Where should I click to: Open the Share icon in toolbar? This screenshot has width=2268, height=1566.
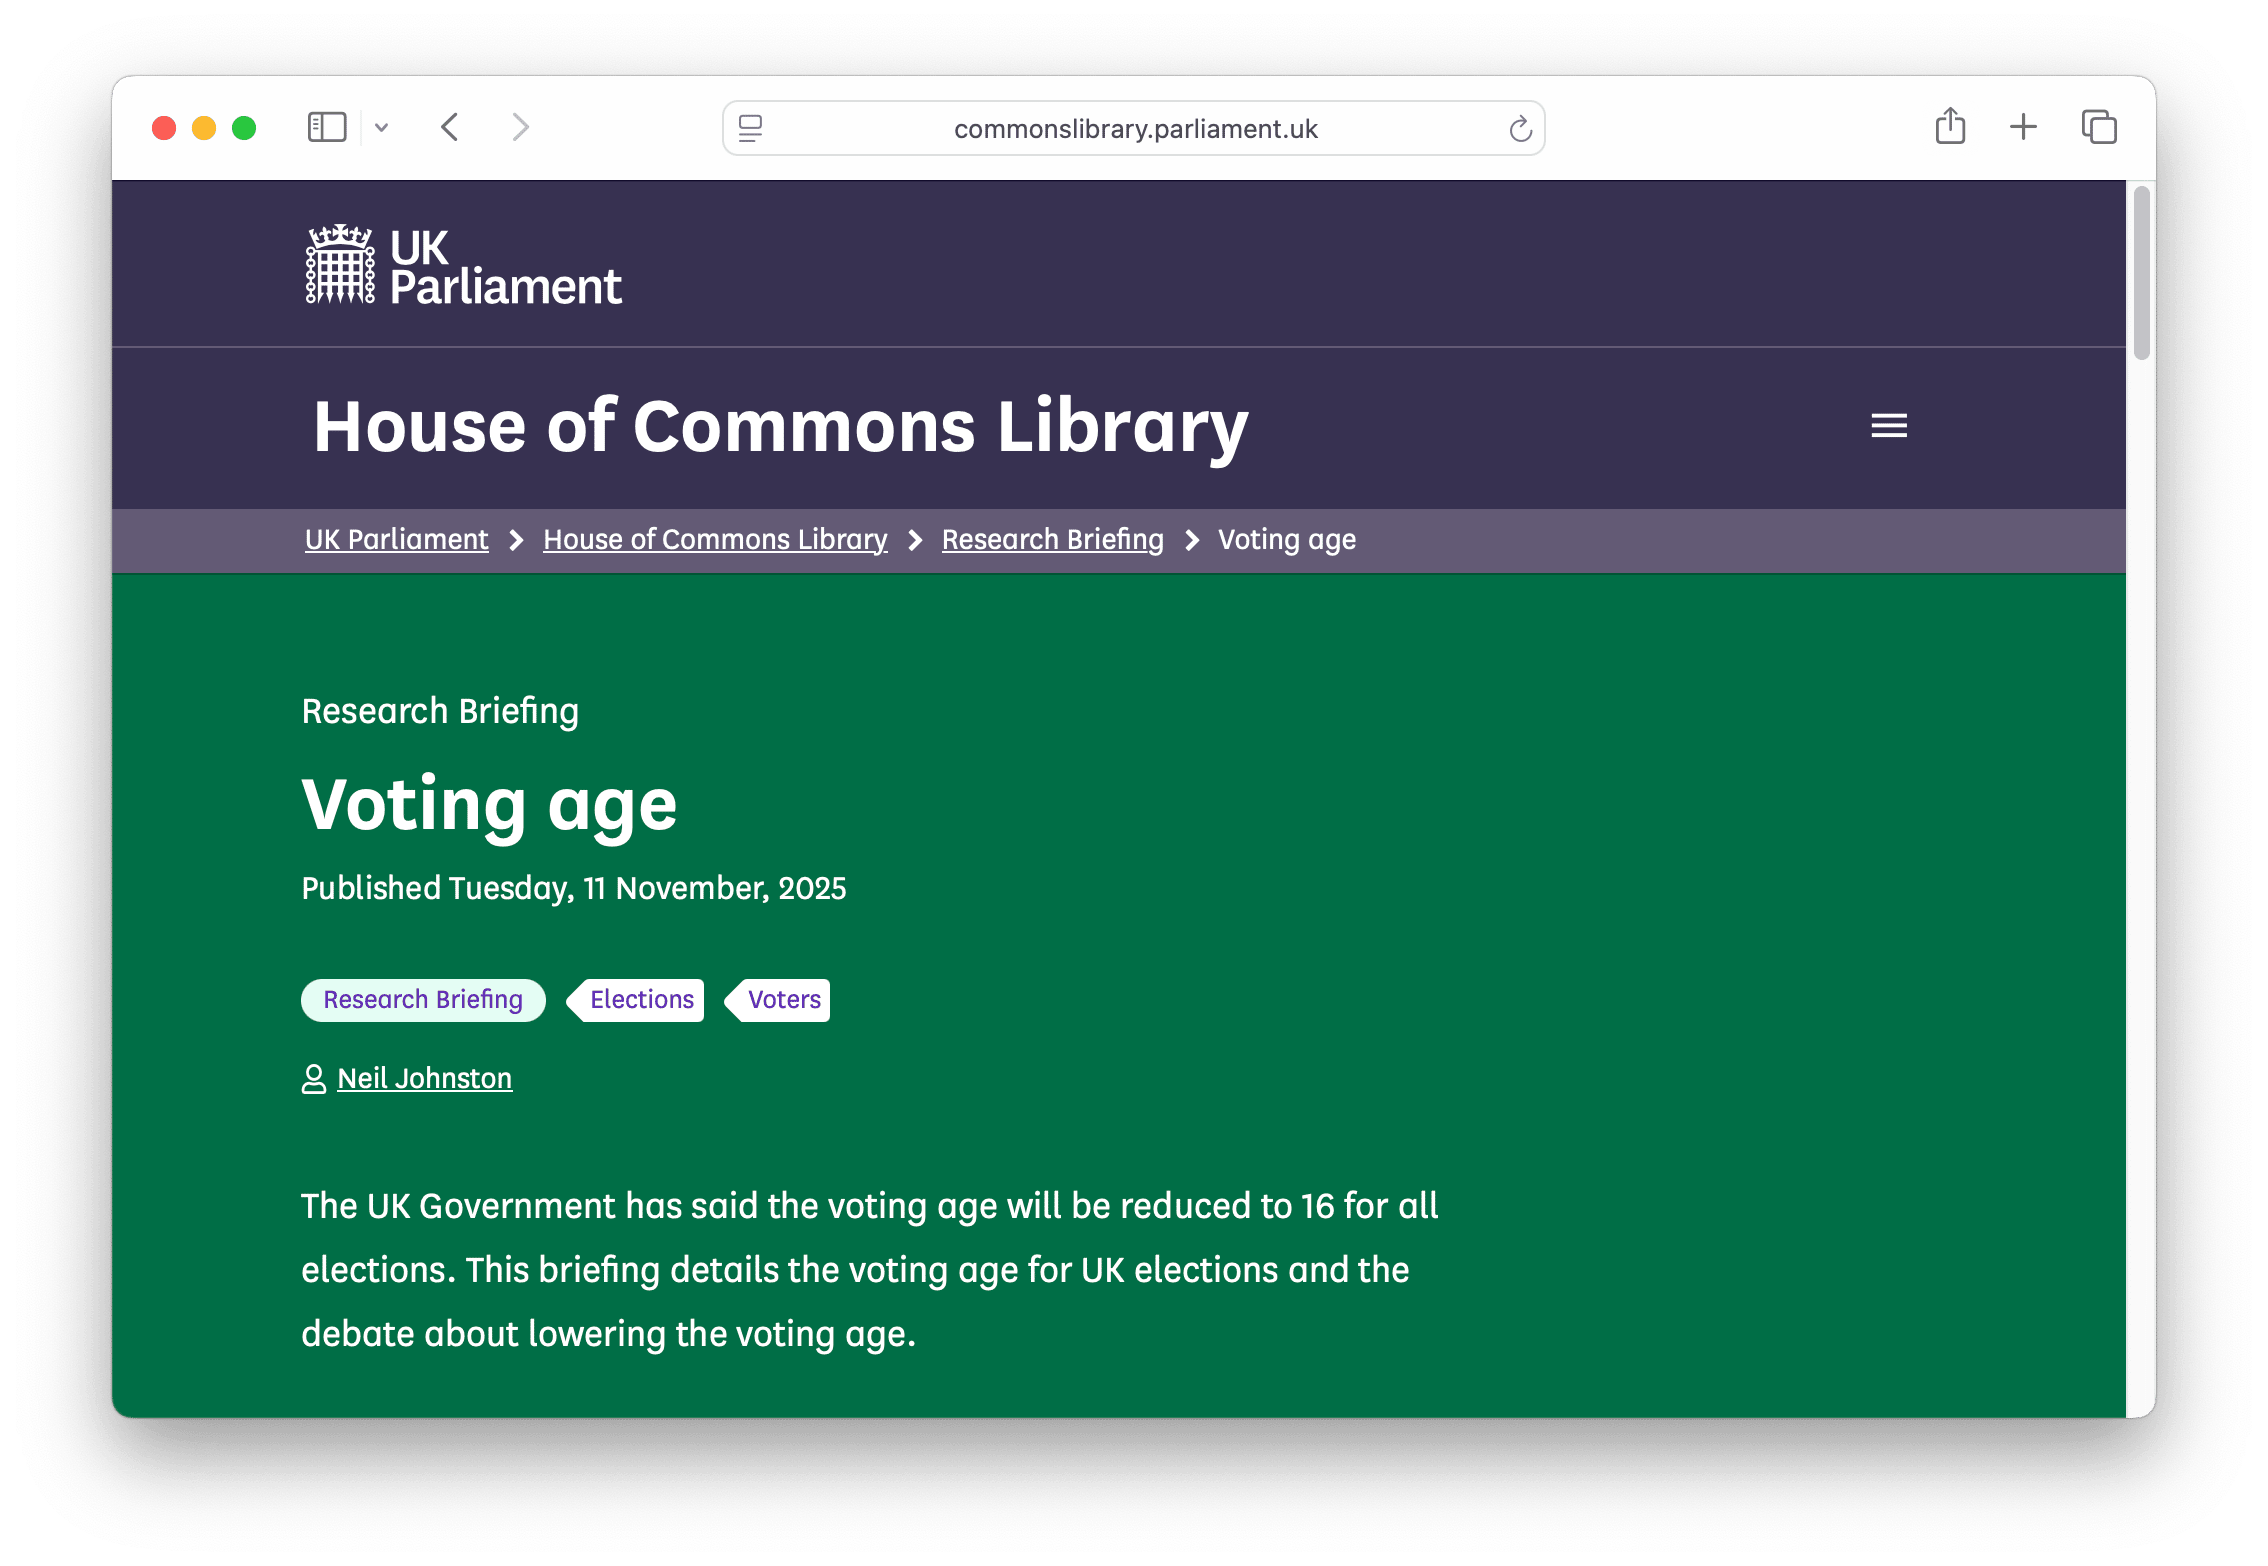point(1949,127)
